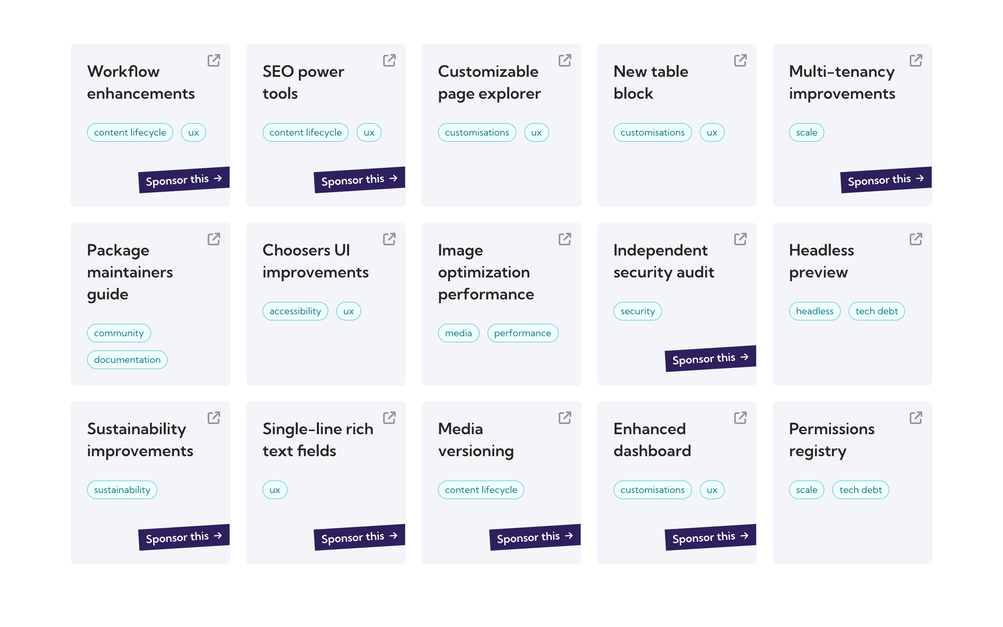
Task: Click the tech debt tag on Headless preview
Action: [x=877, y=311]
